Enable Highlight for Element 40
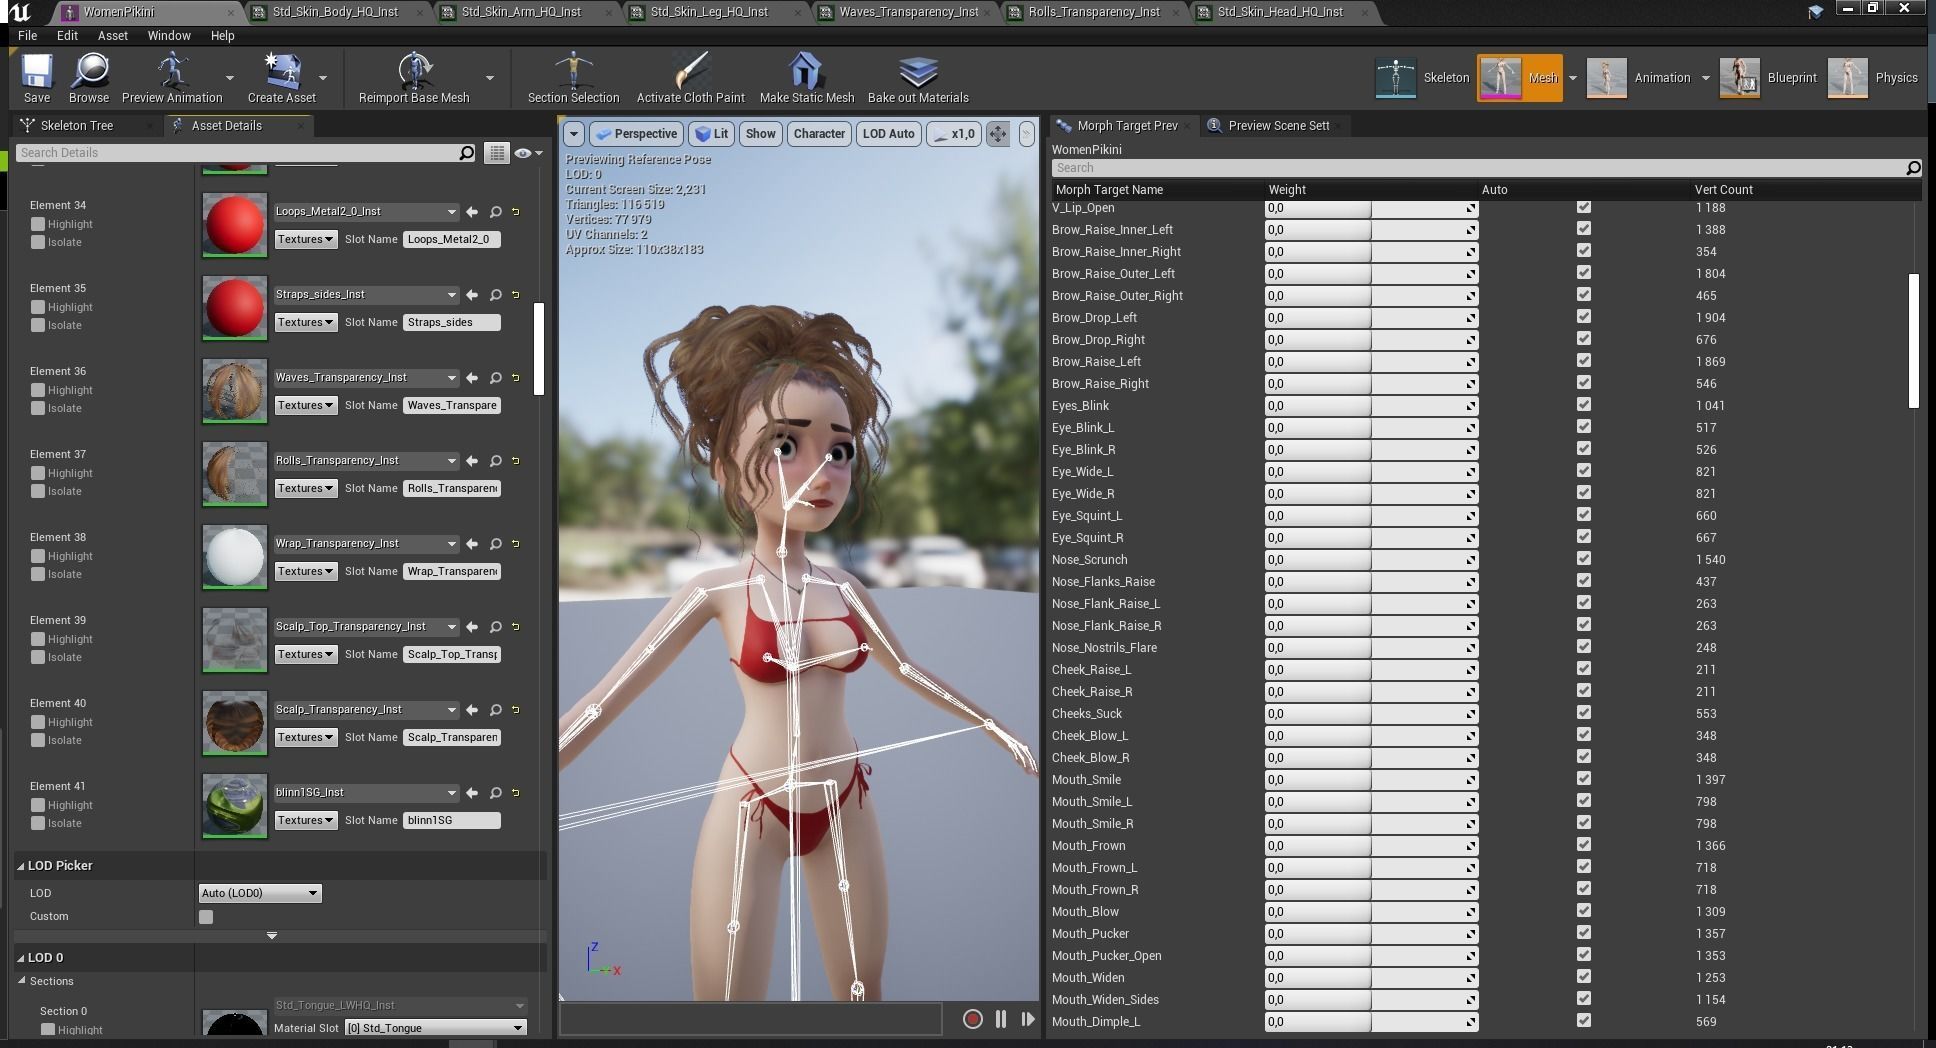Viewport: 1936px width, 1048px height. pos(38,722)
